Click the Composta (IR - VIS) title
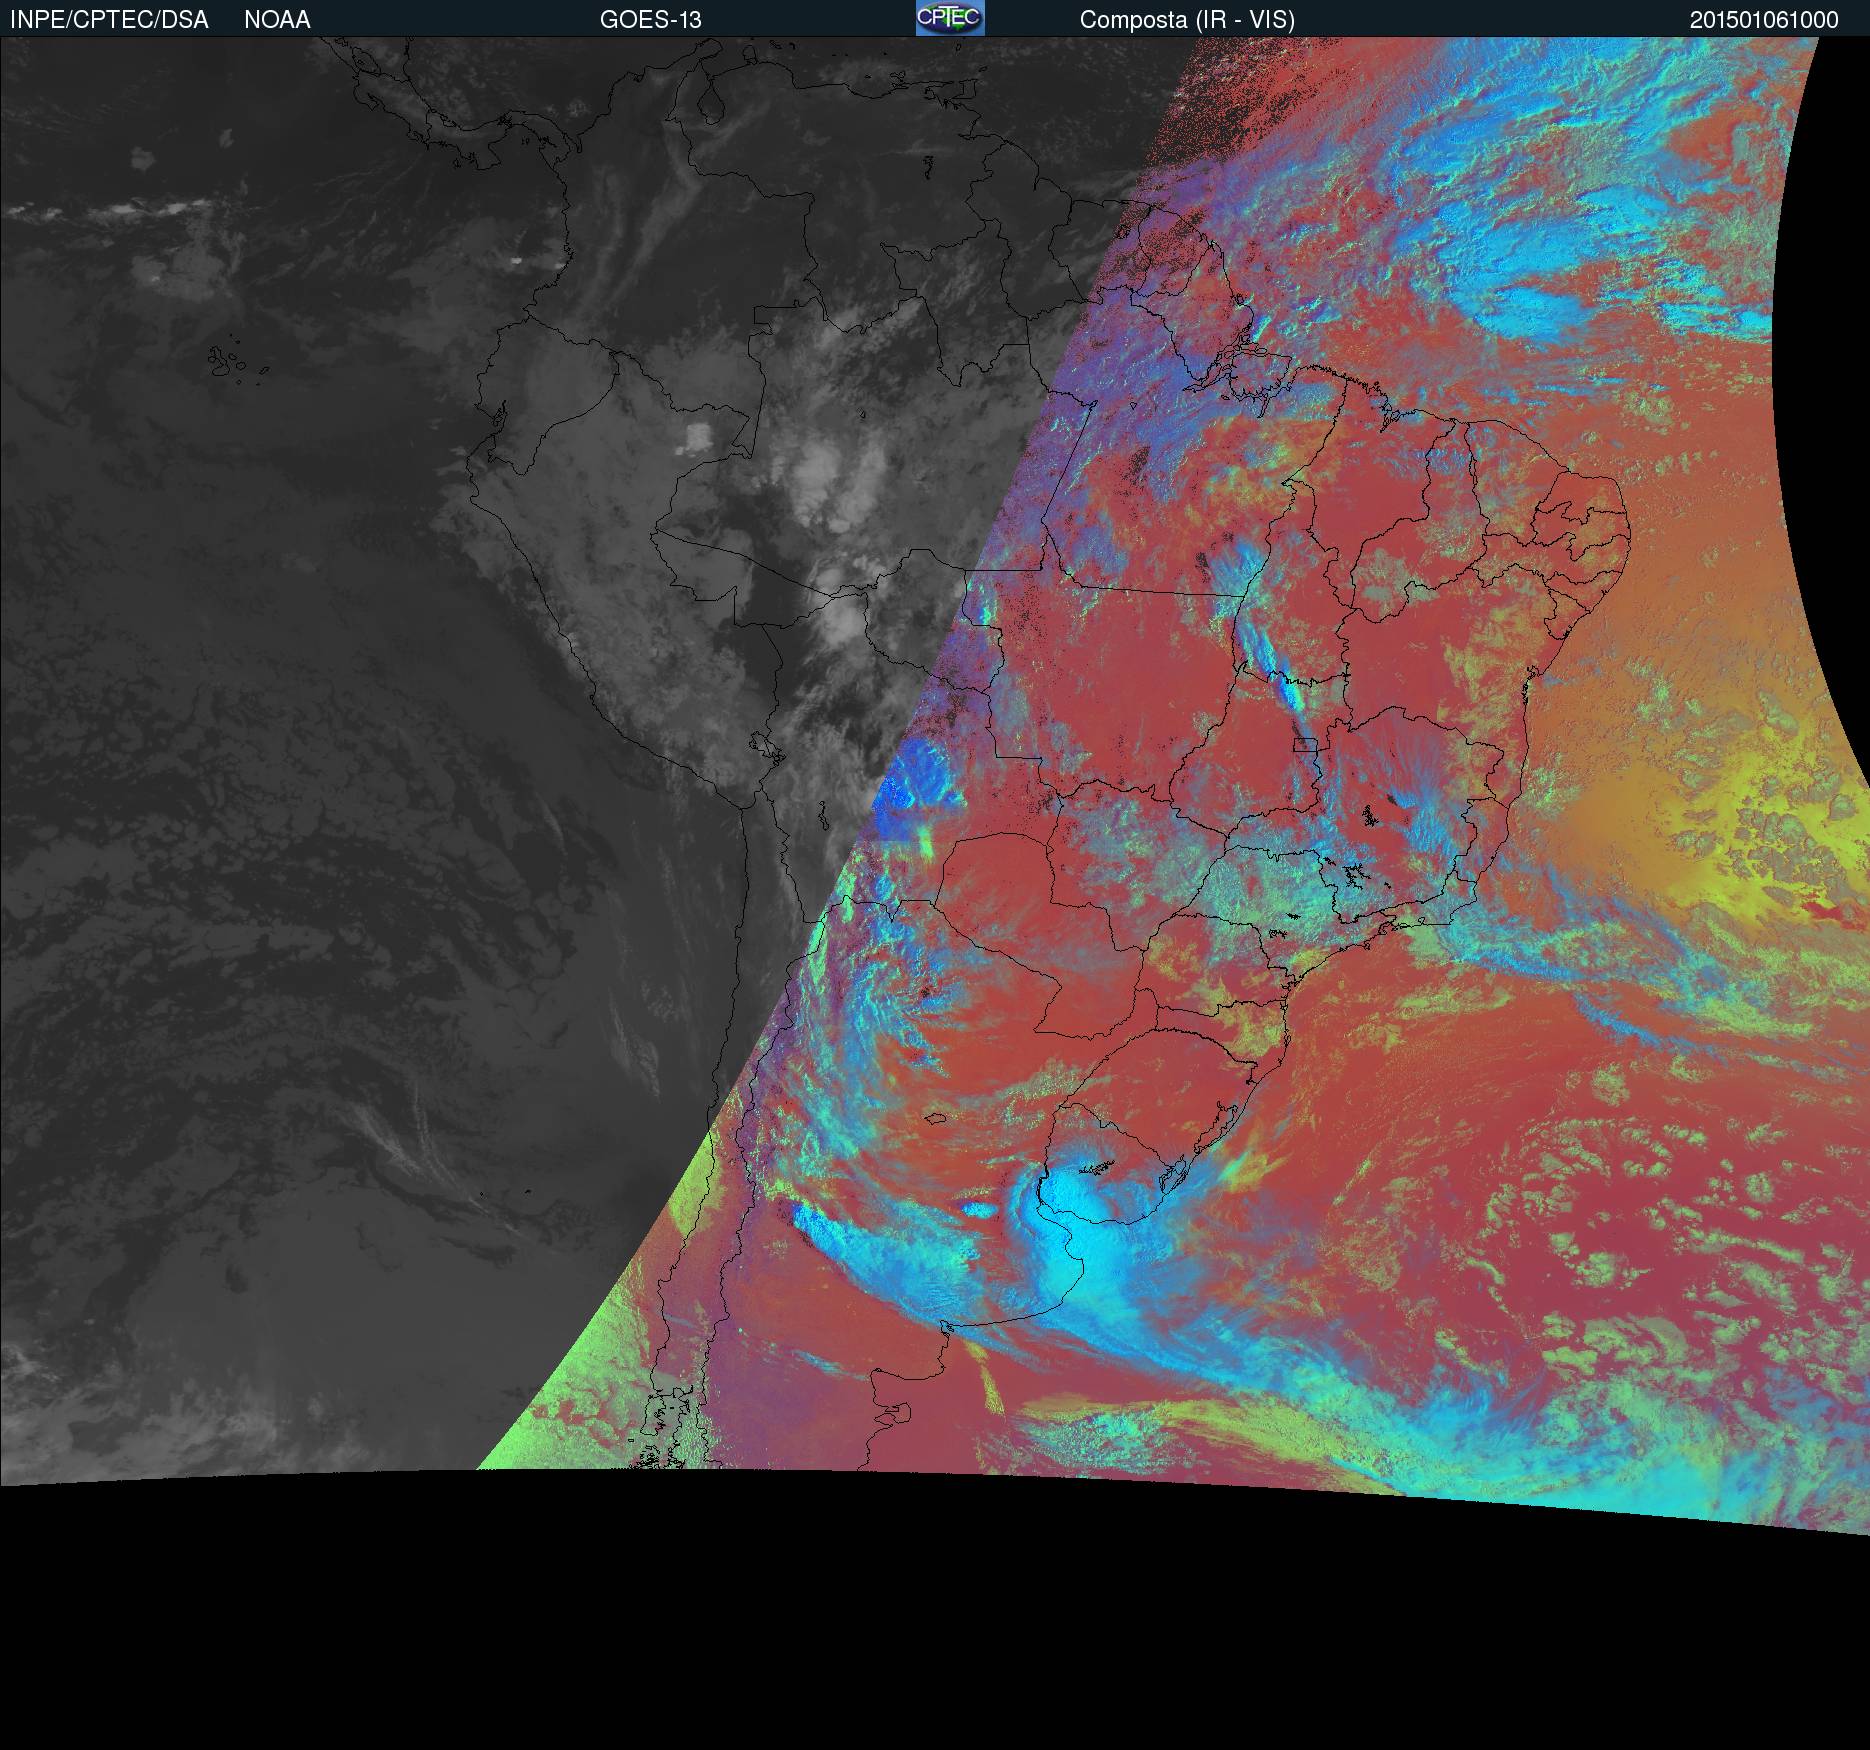This screenshot has width=1870, height=1750. [1187, 20]
